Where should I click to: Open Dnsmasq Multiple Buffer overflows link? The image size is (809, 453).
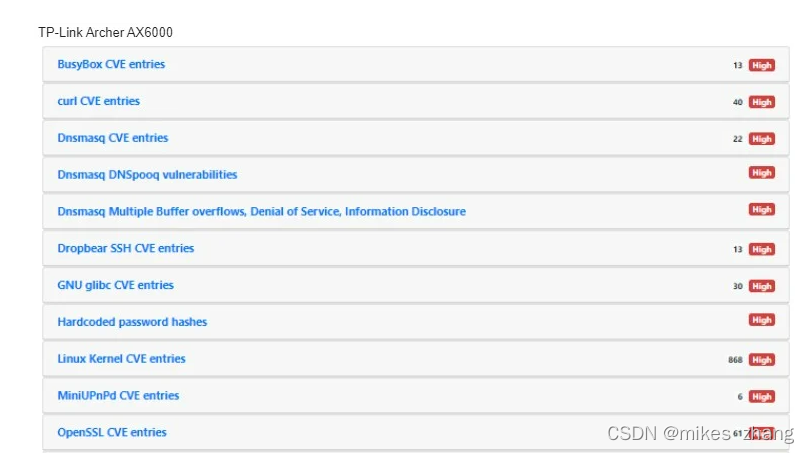click(261, 212)
